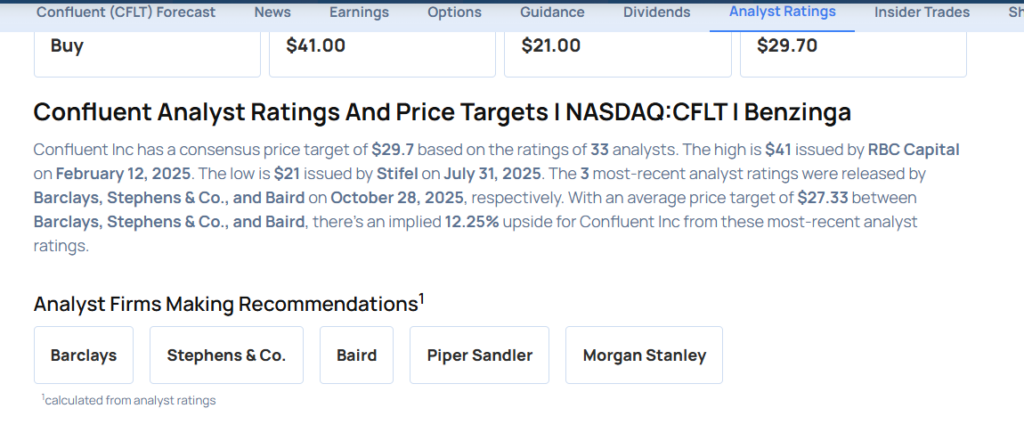Switch to the News tab
1024x441 pixels.
[x=273, y=13]
